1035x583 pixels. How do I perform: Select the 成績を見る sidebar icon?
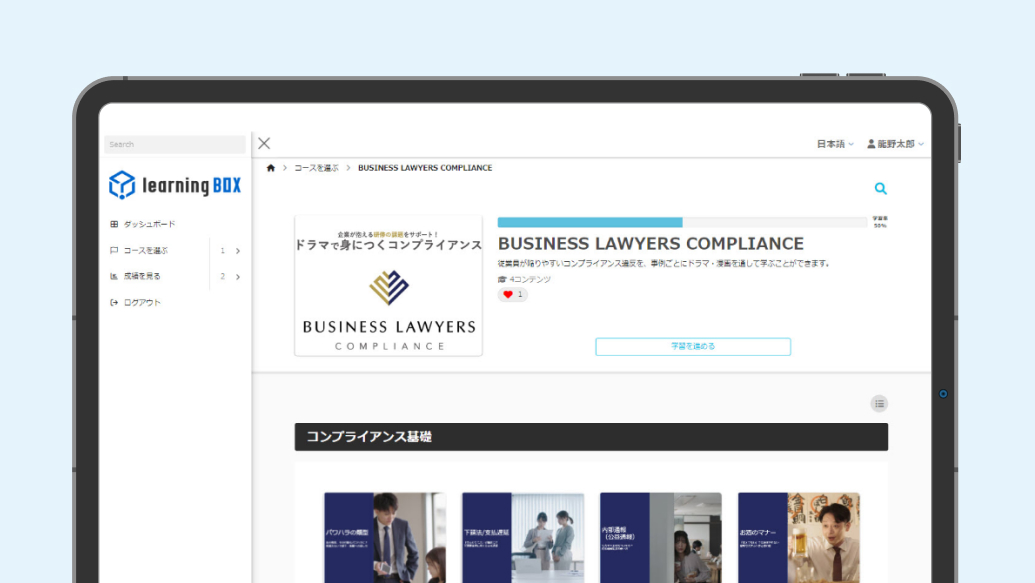(116, 277)
